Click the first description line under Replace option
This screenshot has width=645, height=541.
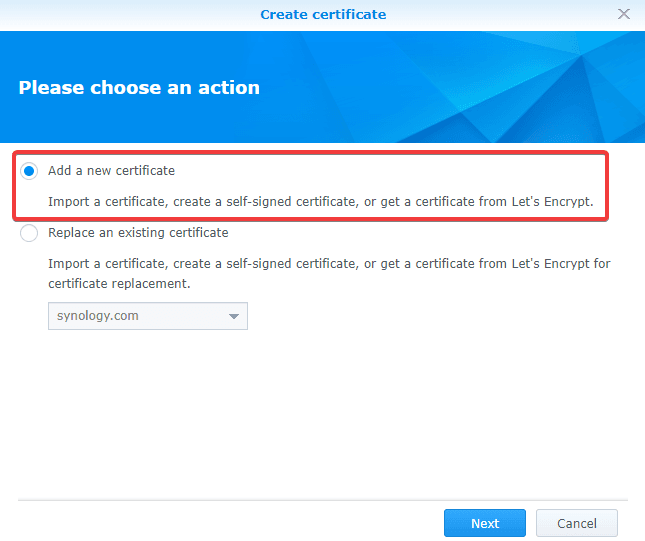point(329,264)
